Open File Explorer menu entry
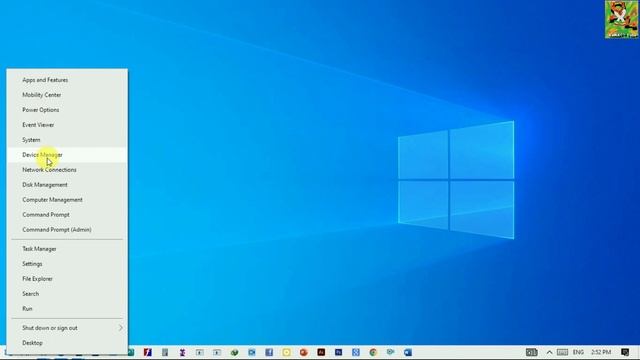This screenshot has height=360, width=640. pos(67,279)
